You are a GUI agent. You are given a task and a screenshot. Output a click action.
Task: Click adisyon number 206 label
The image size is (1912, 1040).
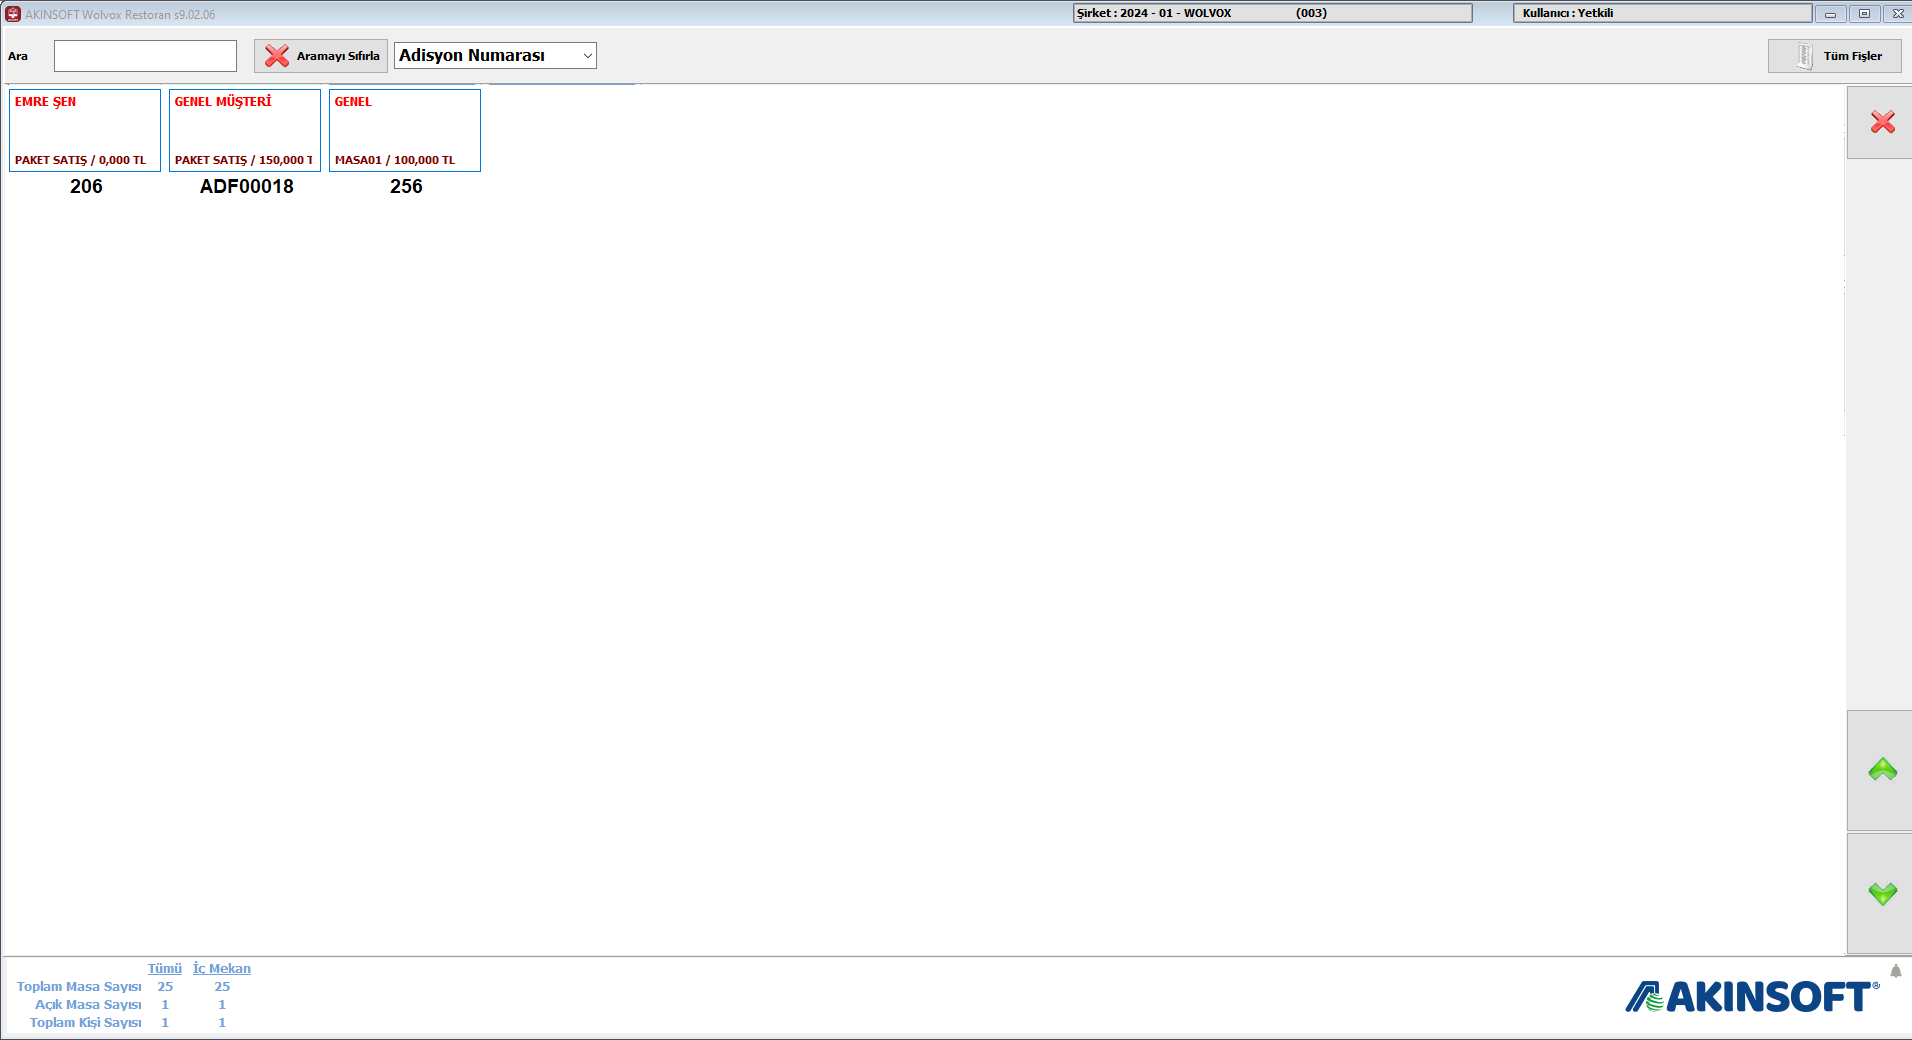(86, 186)
